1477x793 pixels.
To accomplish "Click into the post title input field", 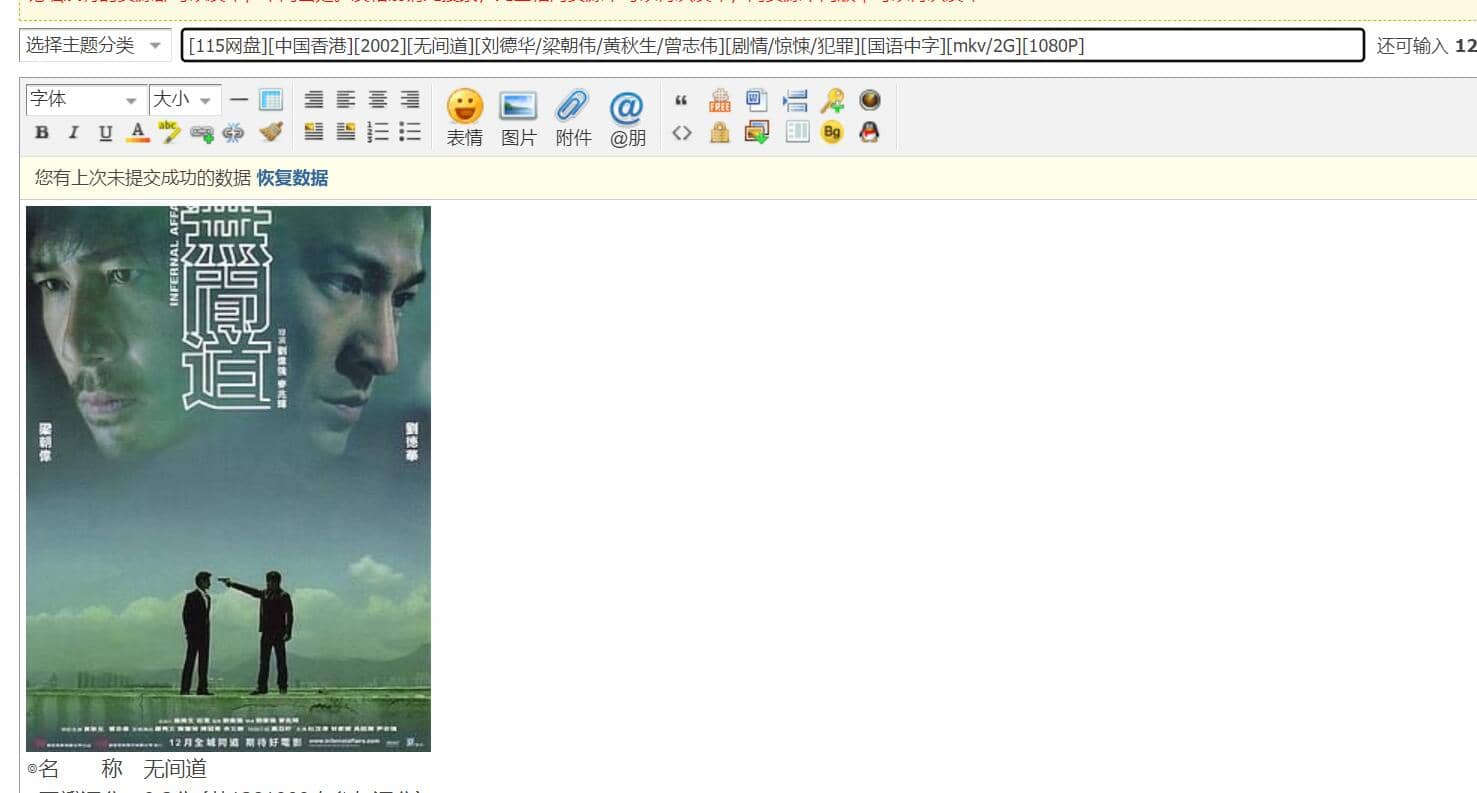I will [773, 45].
